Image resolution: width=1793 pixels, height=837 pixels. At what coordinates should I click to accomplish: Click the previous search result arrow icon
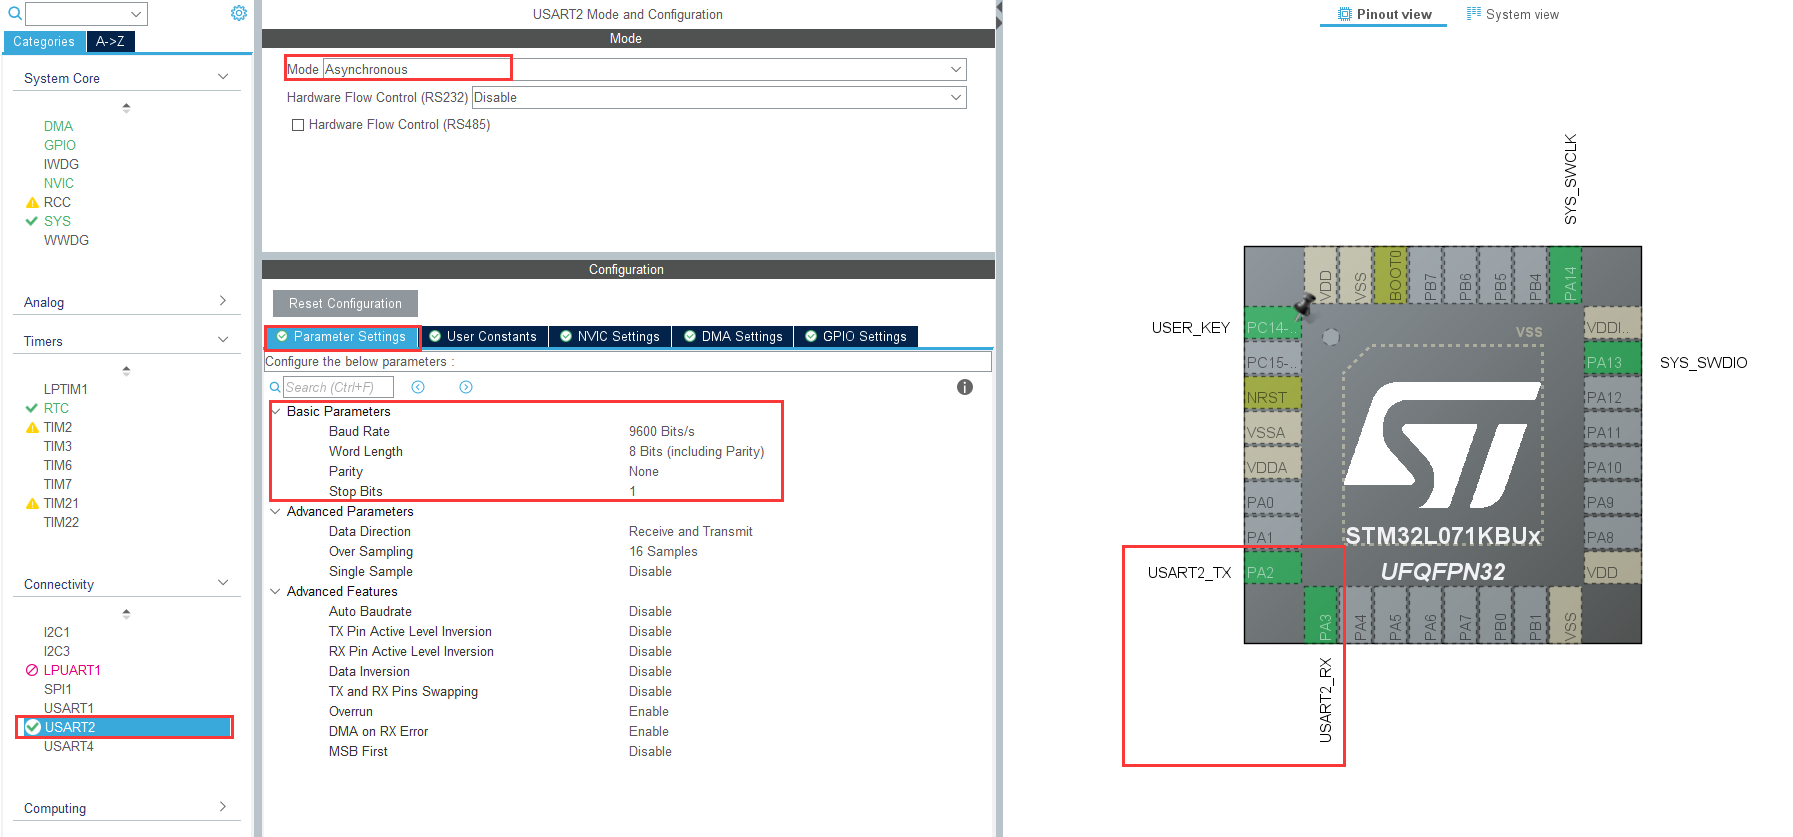tap(418, 387)
